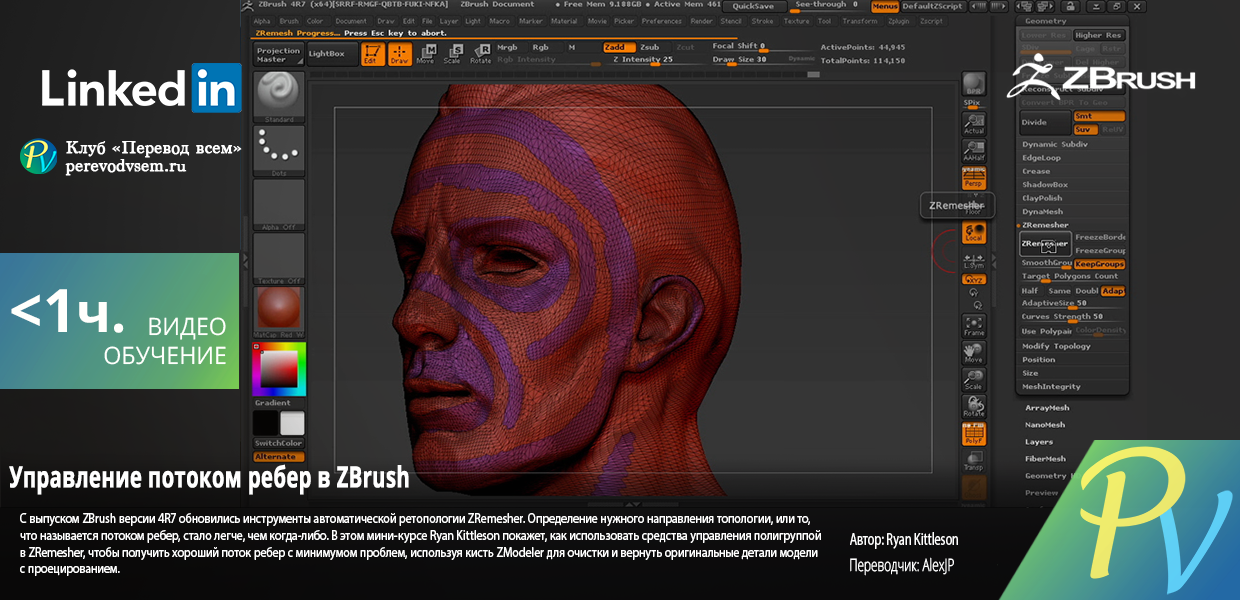
Task: Click the Rotate canvas icon in right shelf
Action: [x=973, y=407]
